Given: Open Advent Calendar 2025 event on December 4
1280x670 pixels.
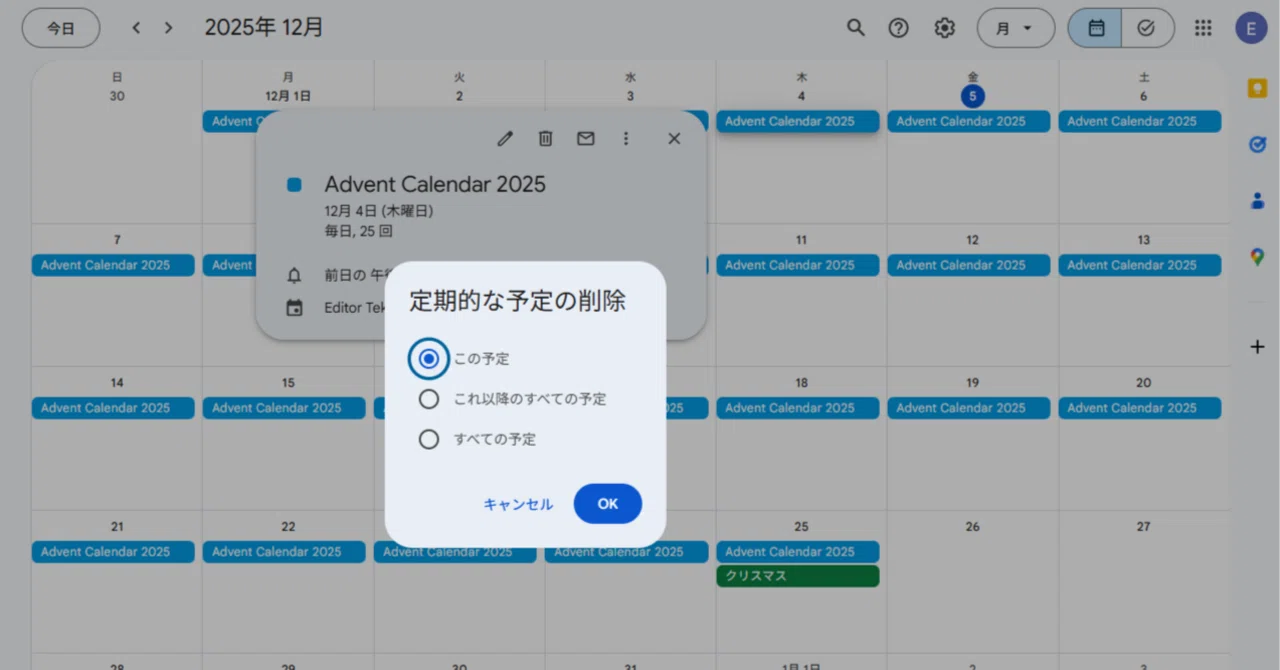Looking at the screenshot, I should 798,121.
